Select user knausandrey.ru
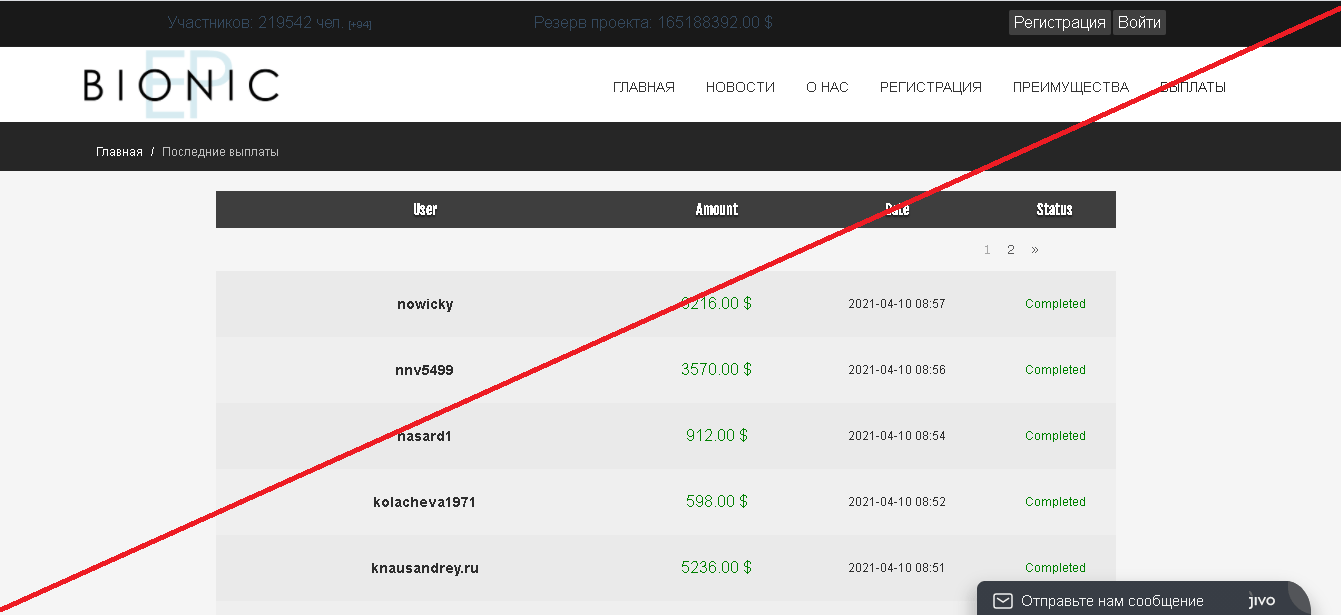Viewport: 1341px width, 615px height. (425, 568)
